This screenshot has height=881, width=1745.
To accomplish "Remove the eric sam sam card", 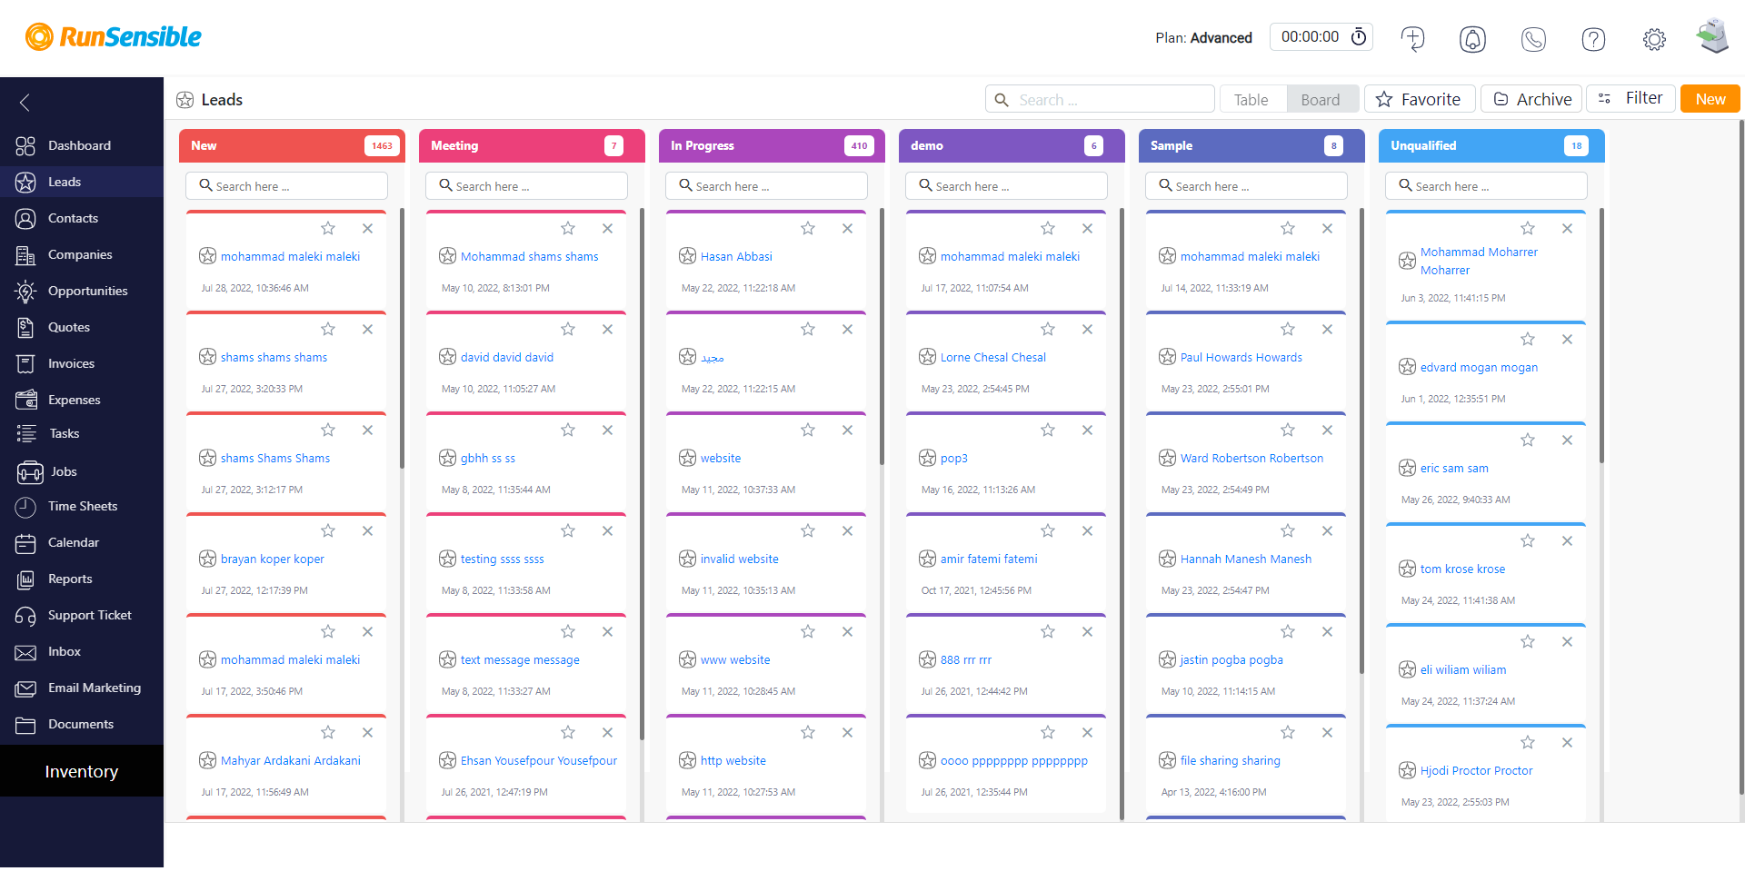I will tap(1567, 440).
